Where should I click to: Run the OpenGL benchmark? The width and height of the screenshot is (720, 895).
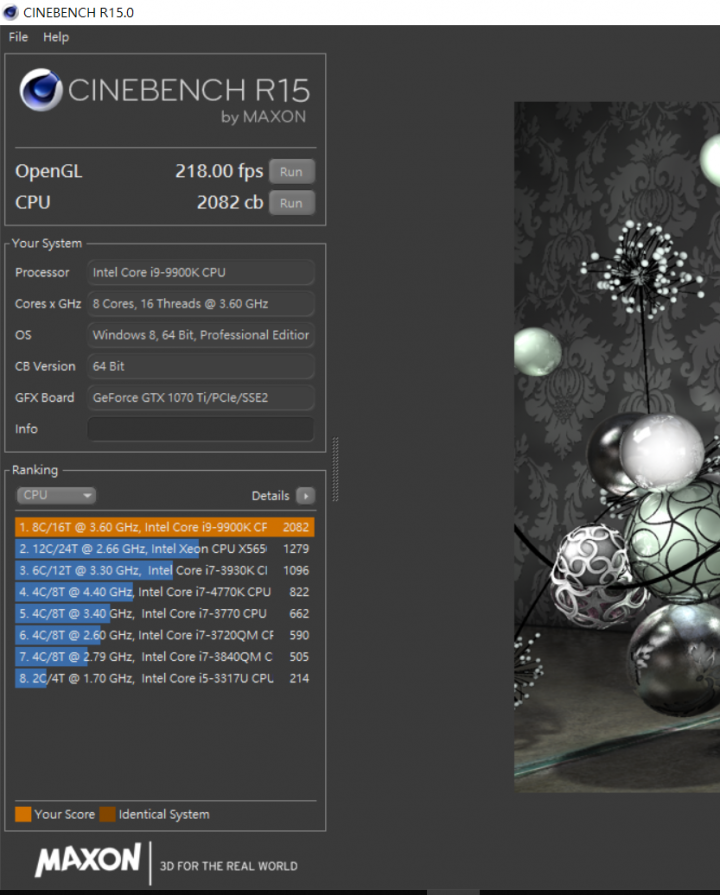tap(291, 172)
